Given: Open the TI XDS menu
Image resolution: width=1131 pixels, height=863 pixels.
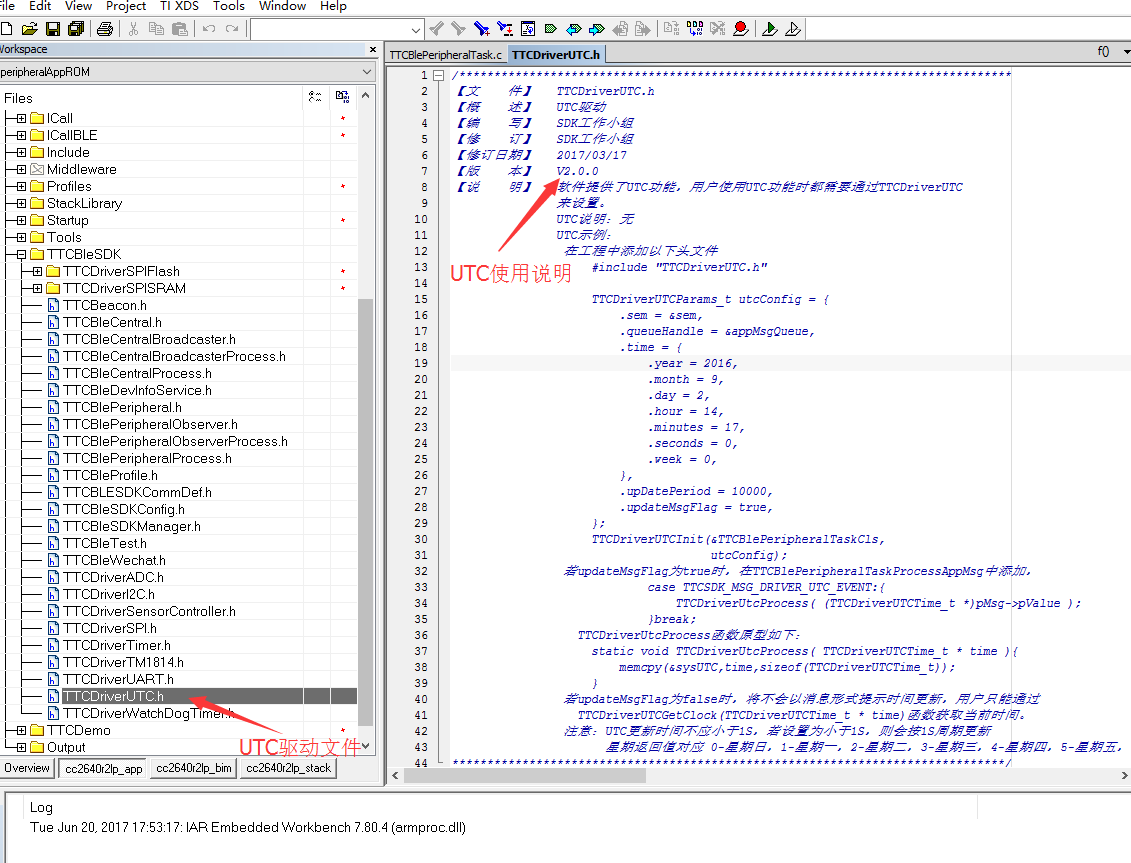Looking at the screenshot, I should click(180, 6).
